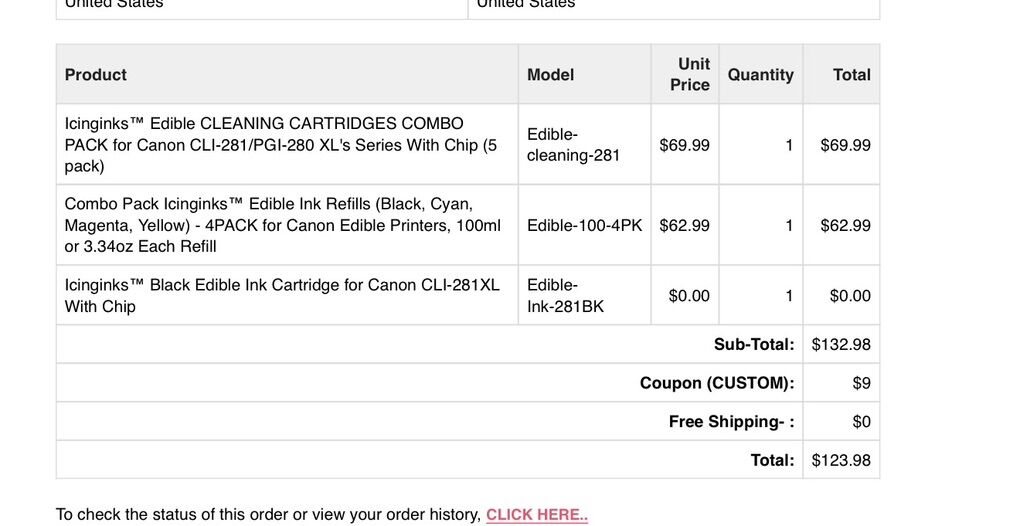Open the CLICK HERE order history link
This screenshot has height=526, width=1020.
[536, 515]
